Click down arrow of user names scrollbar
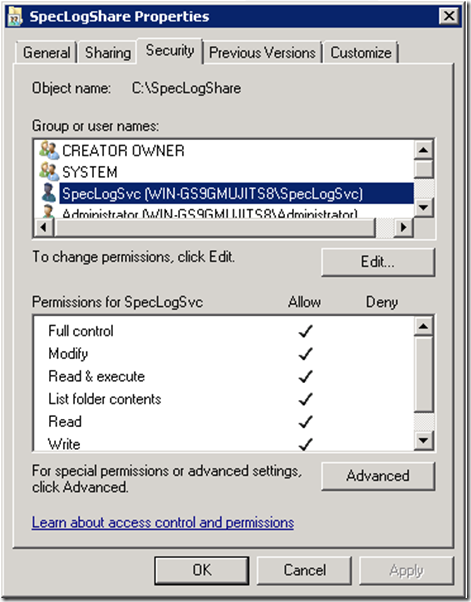The height and width of the screenshot is (602, 471). [x=424, y=208]
